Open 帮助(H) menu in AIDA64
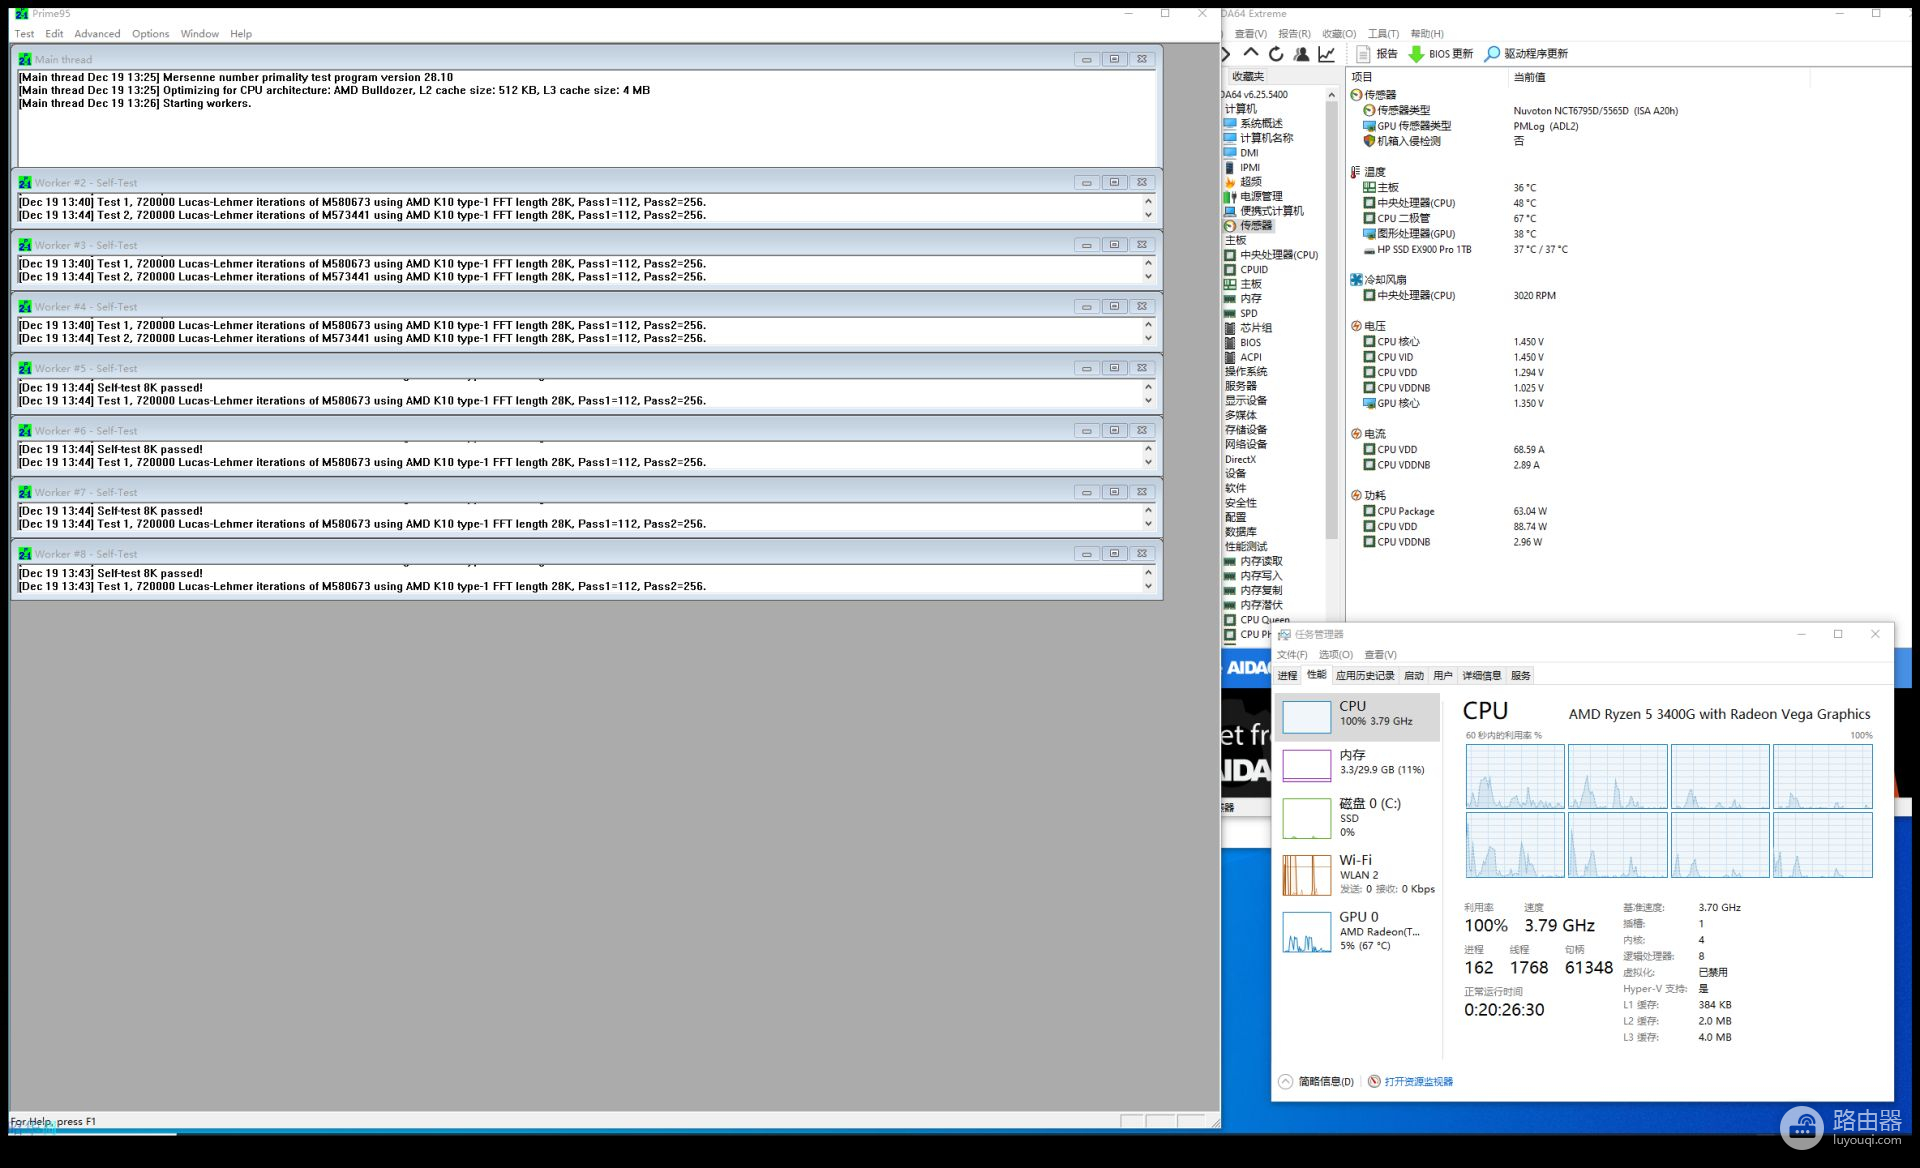The width and height of the screenshot is (1920, 1168). pos(1427,34)
